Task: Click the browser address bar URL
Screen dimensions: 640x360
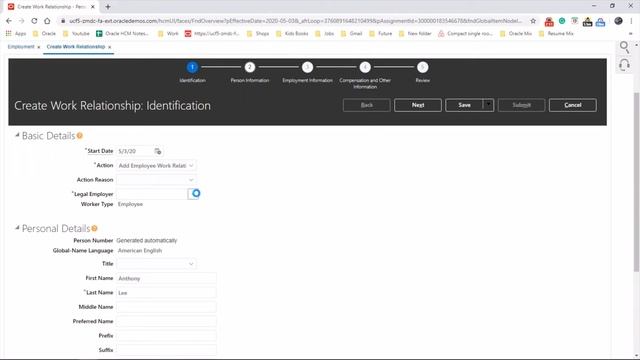Action: click(x=296, y=21)
